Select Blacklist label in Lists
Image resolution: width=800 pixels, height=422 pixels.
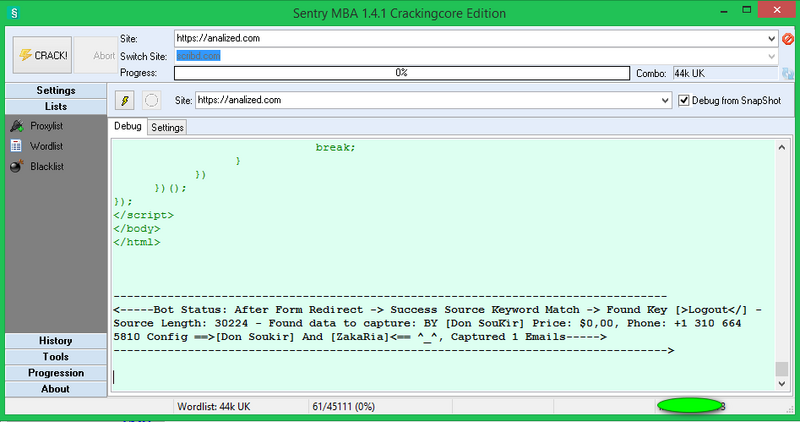pos(47,167)
